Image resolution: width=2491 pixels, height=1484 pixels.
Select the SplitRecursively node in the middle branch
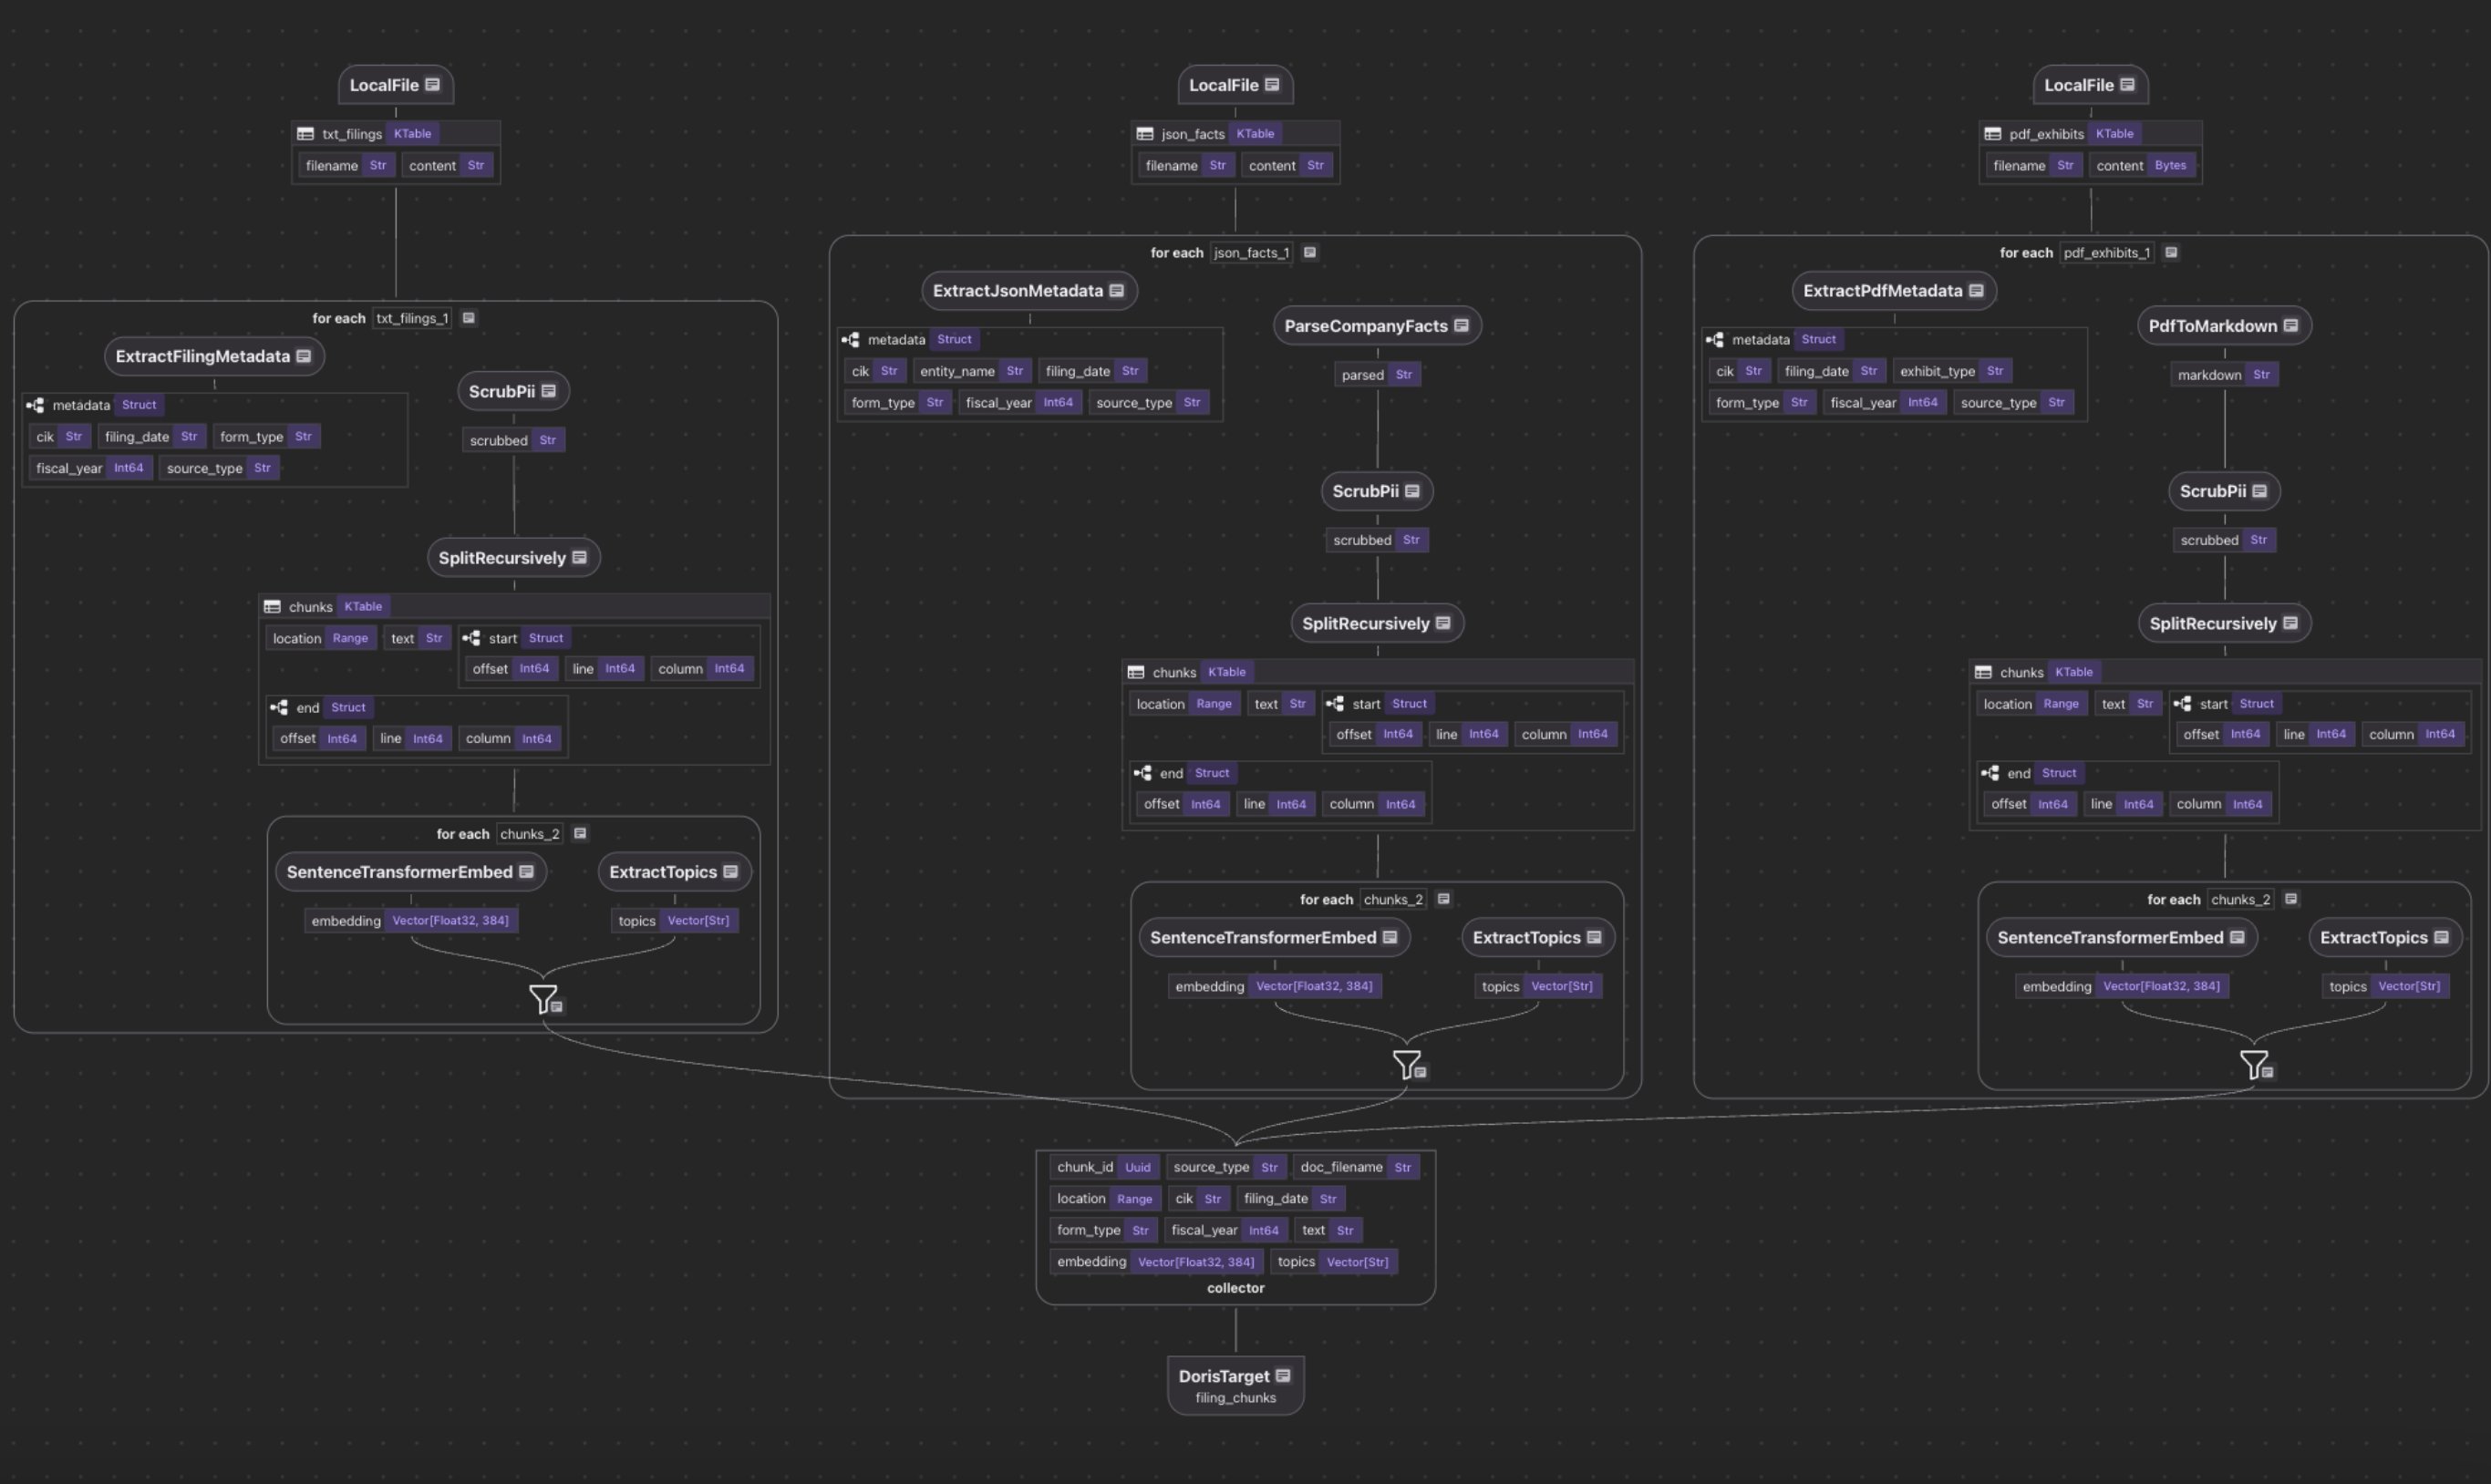(1367, 623)
